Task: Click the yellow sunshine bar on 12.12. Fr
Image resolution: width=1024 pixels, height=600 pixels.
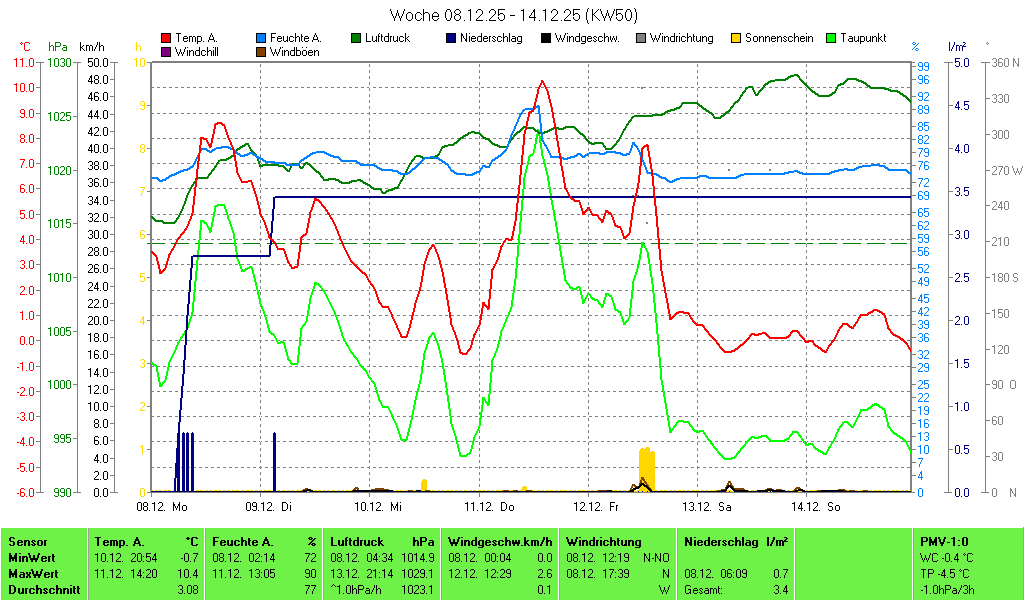Action: pos(647,468)
